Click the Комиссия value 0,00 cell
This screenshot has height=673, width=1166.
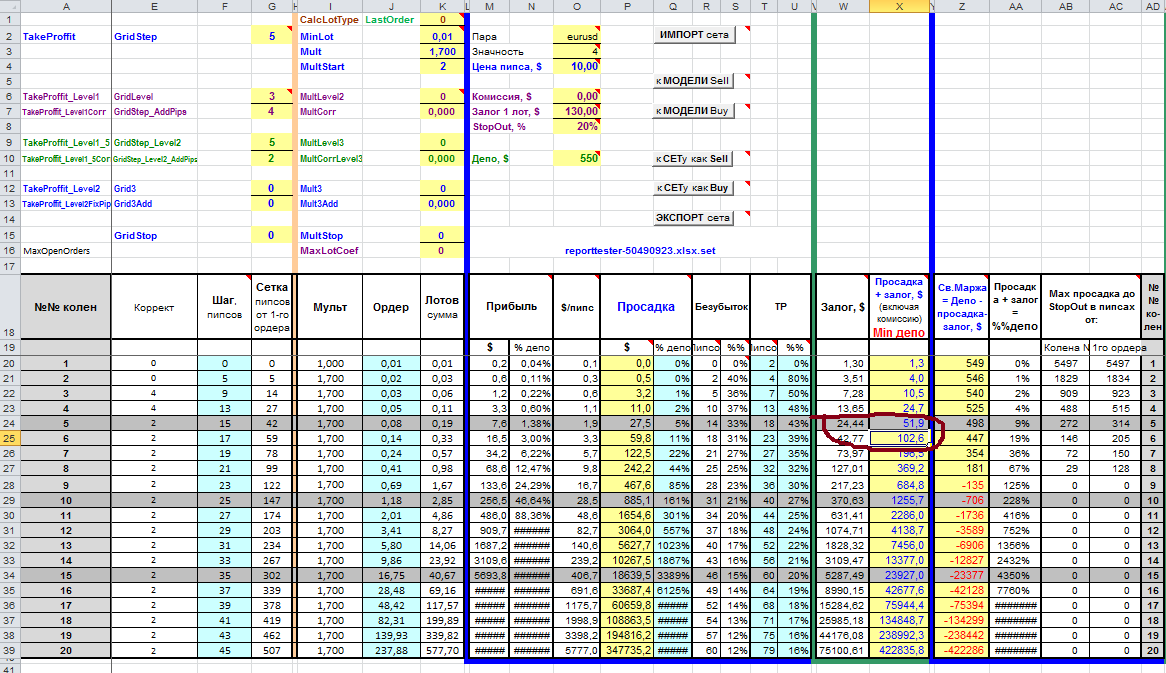[576, 96]
